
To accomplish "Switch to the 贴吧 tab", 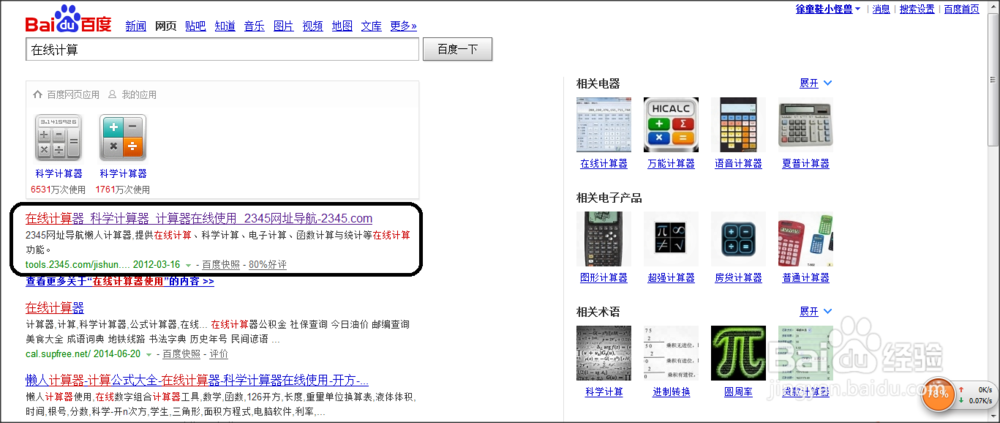I will (x=196, y=26).
